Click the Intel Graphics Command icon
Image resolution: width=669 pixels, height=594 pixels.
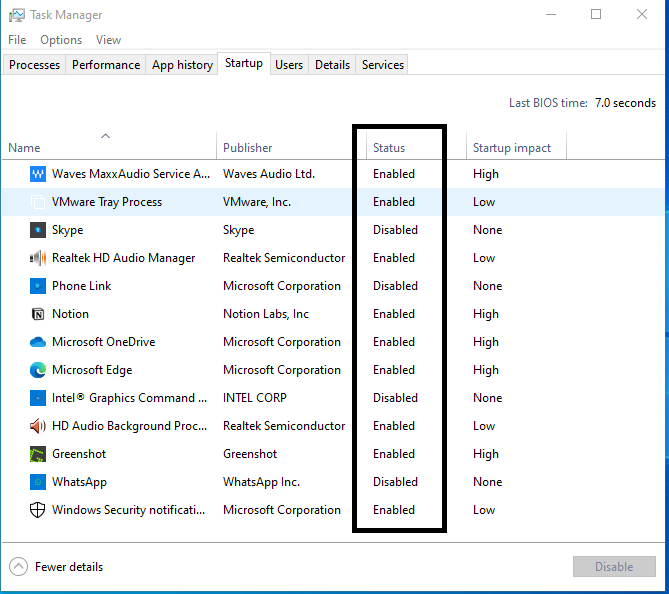coord(38,398)
